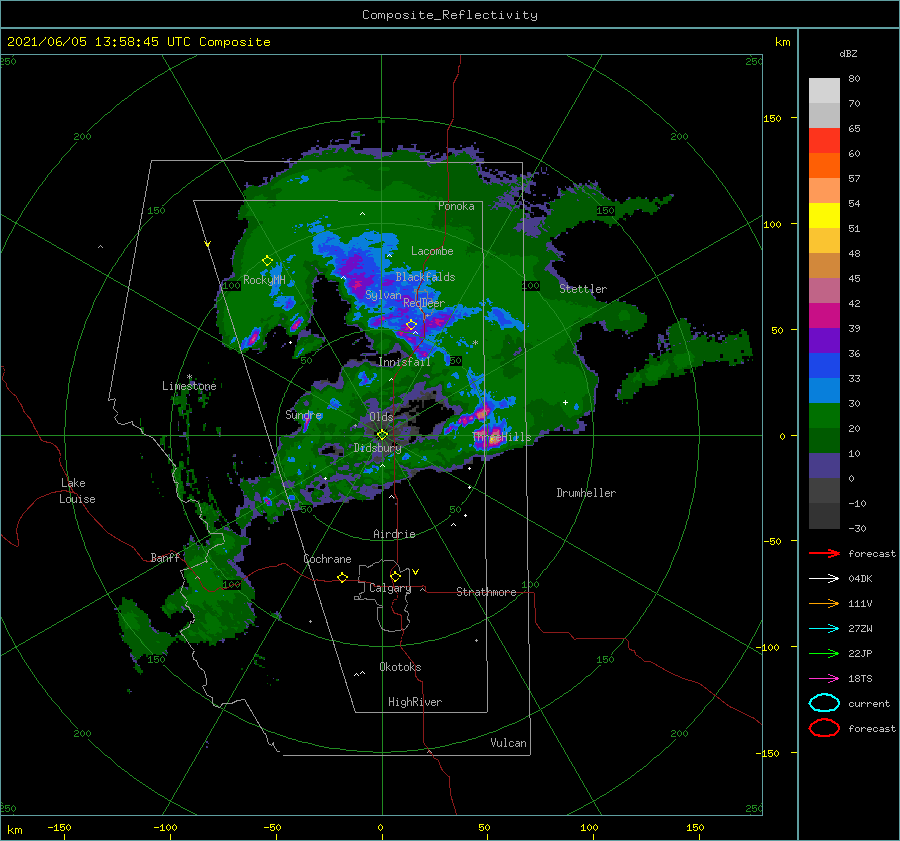Click the yellow V marker right of Calgary diamond

tap(416, 572)
